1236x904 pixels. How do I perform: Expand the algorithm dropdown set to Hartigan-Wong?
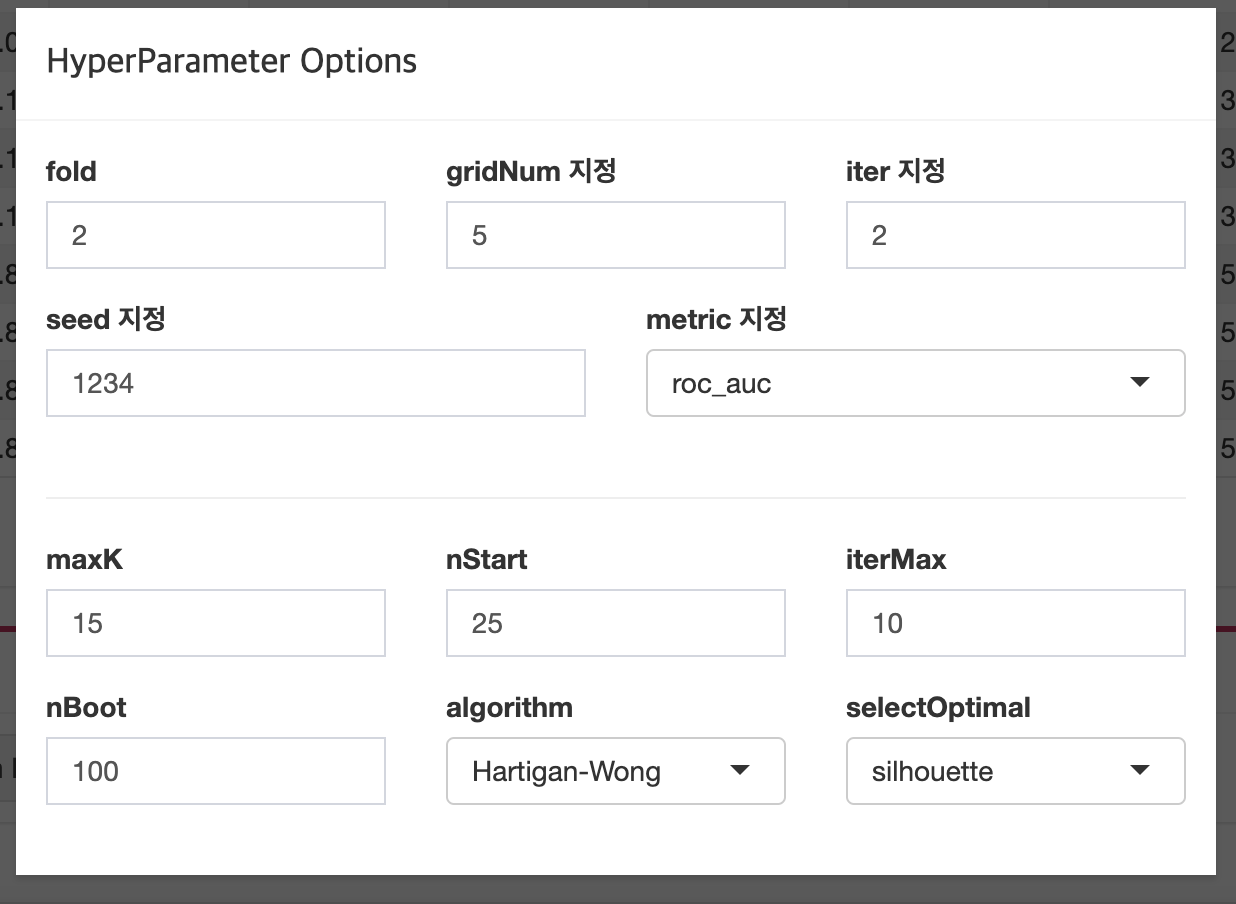pyautogui.click(x=615, y=771)
